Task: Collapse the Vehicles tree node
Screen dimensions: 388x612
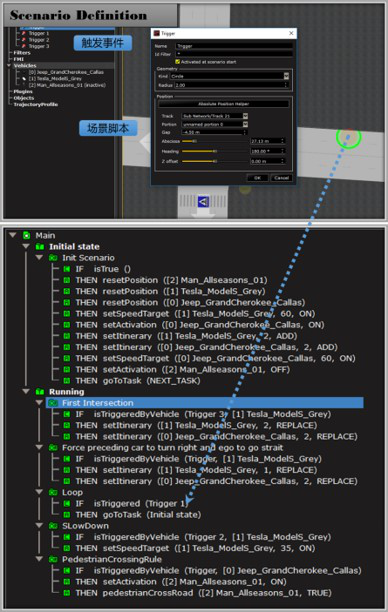Action: [x=9, y=66]
